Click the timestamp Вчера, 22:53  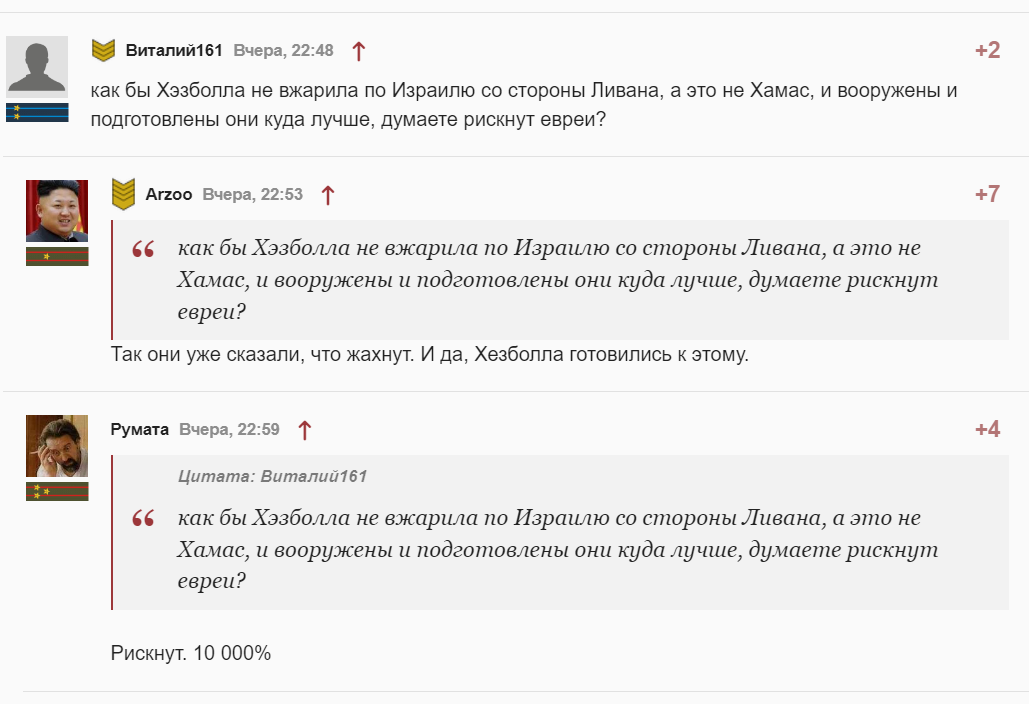tap(253, 194)
